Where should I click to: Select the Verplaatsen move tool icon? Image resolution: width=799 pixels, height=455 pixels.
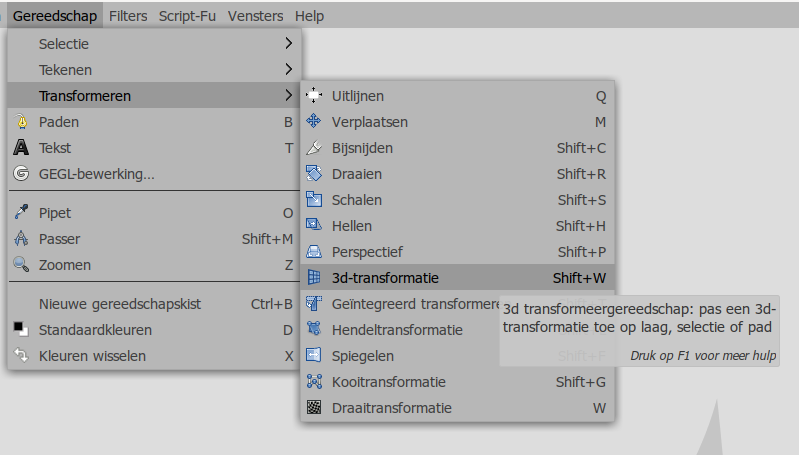click(x=314, y=121)
